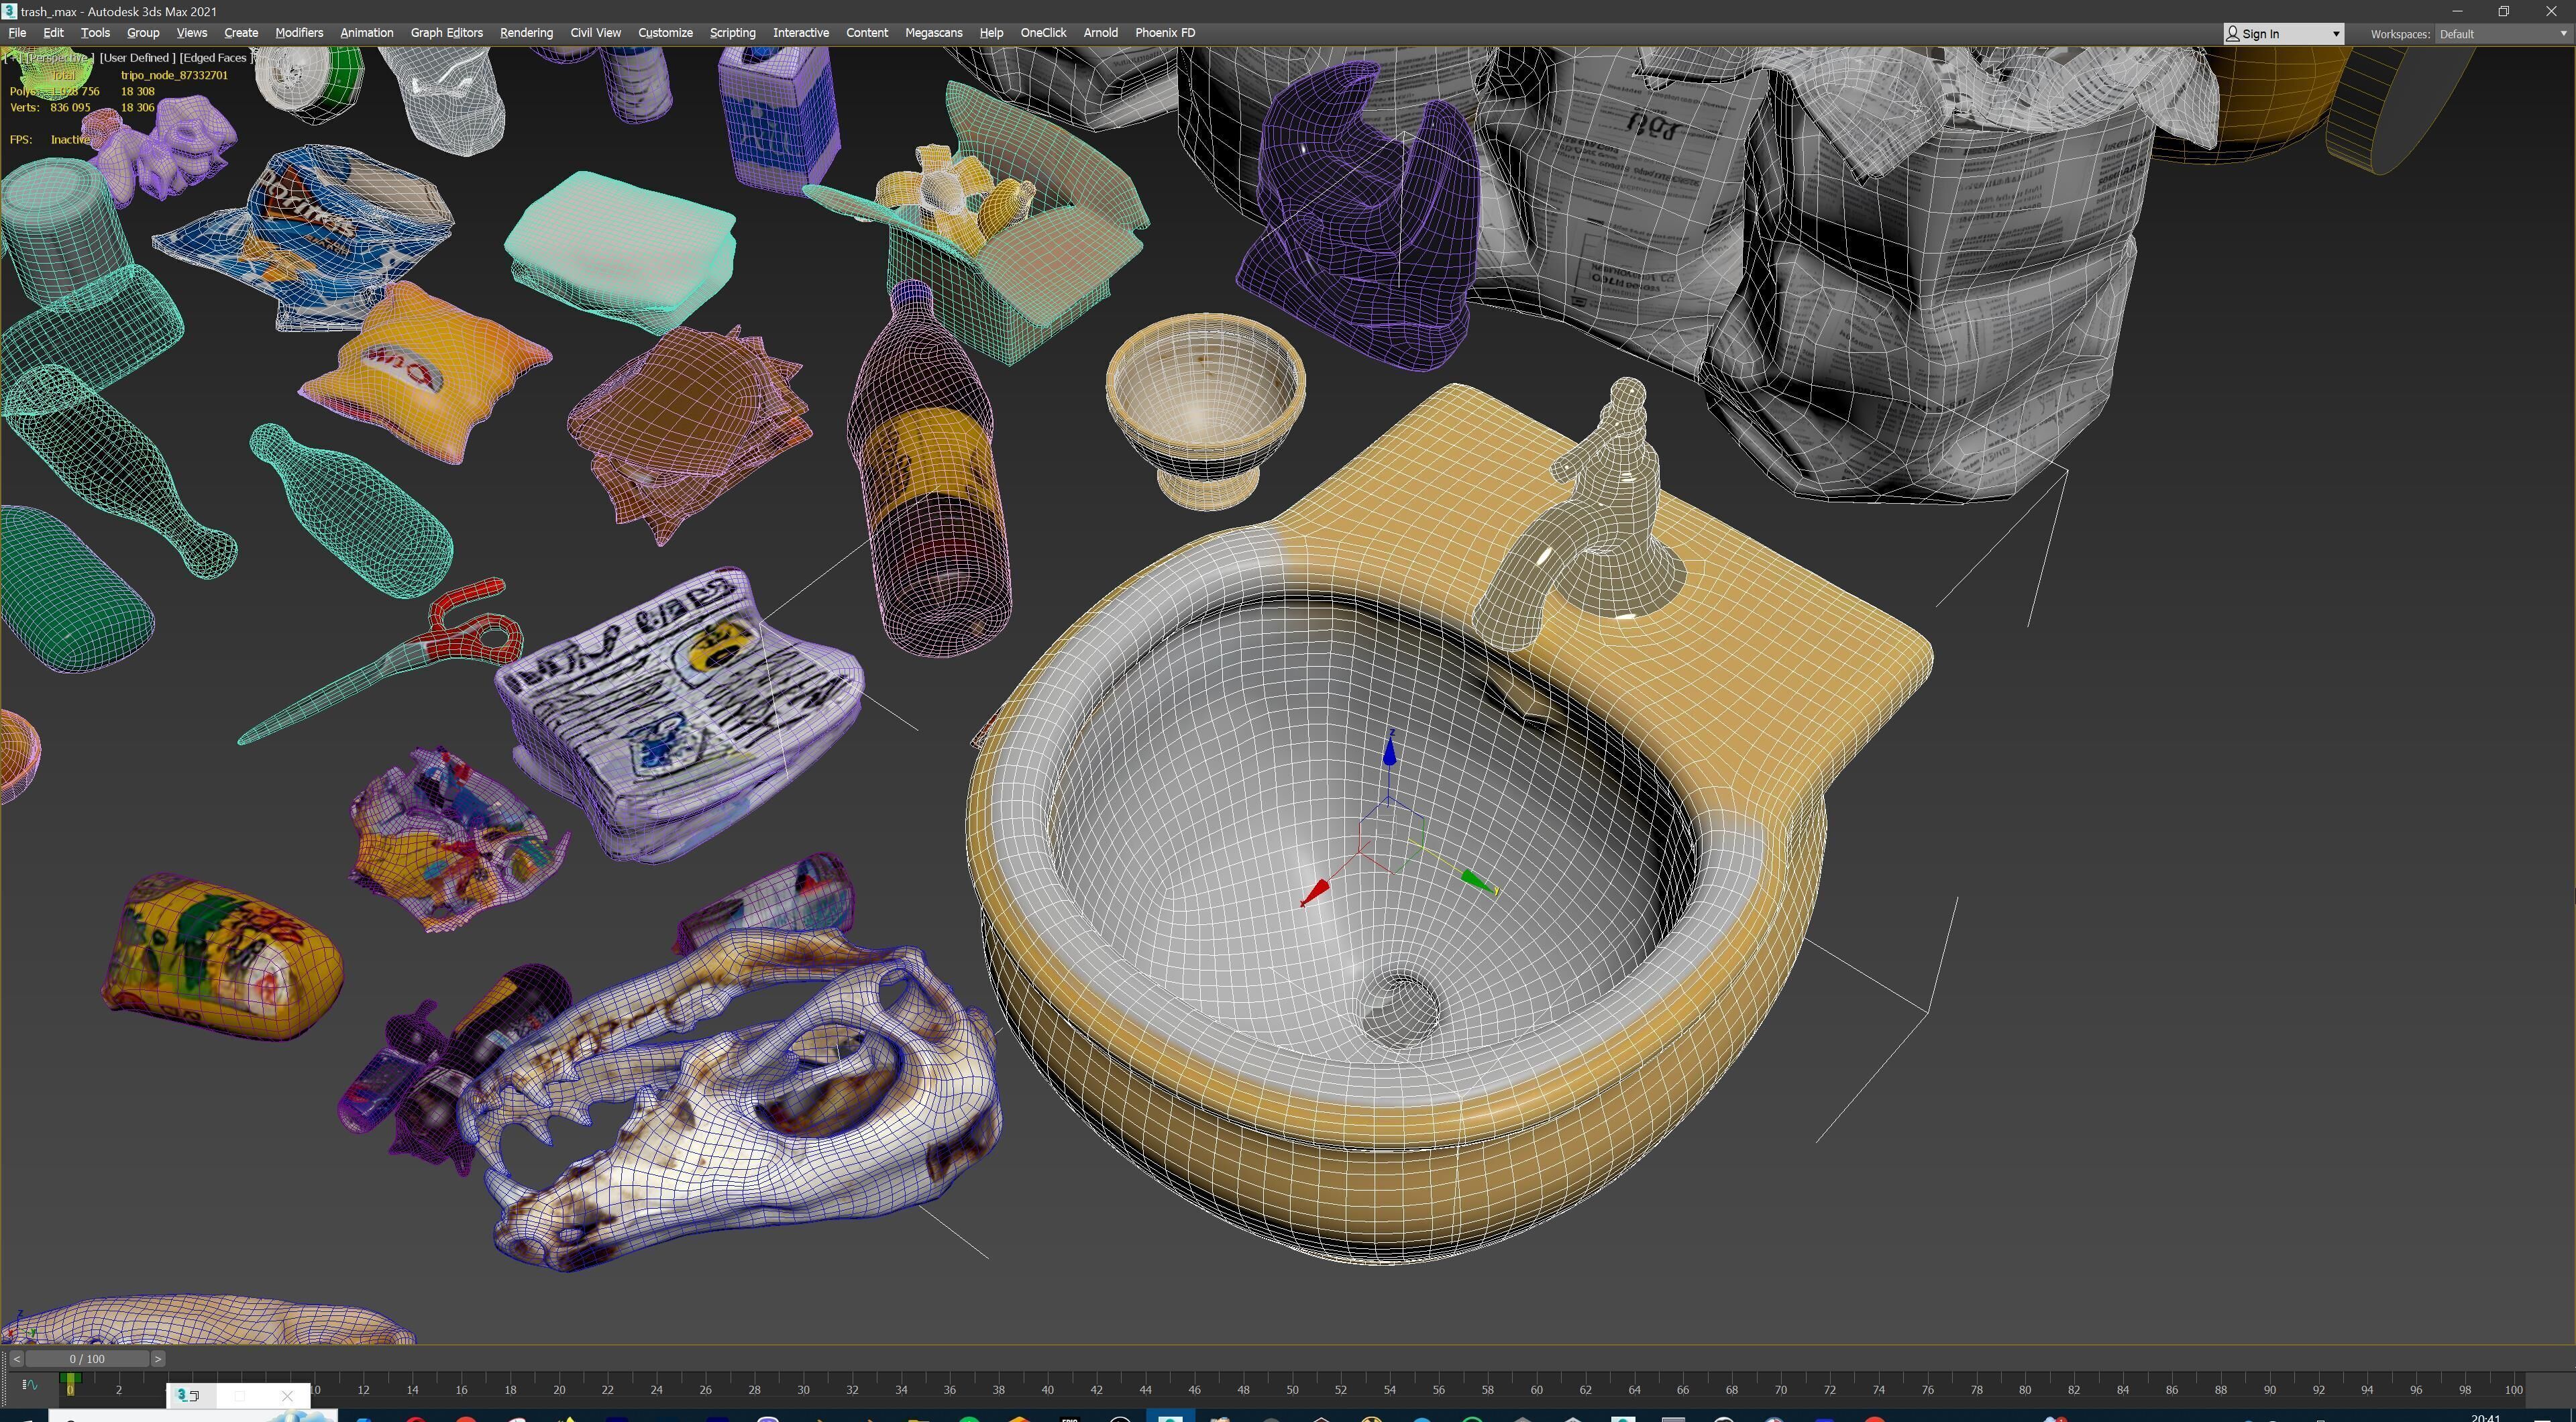
Task: Step to next frame with > button
Action: coord(158,1359)
